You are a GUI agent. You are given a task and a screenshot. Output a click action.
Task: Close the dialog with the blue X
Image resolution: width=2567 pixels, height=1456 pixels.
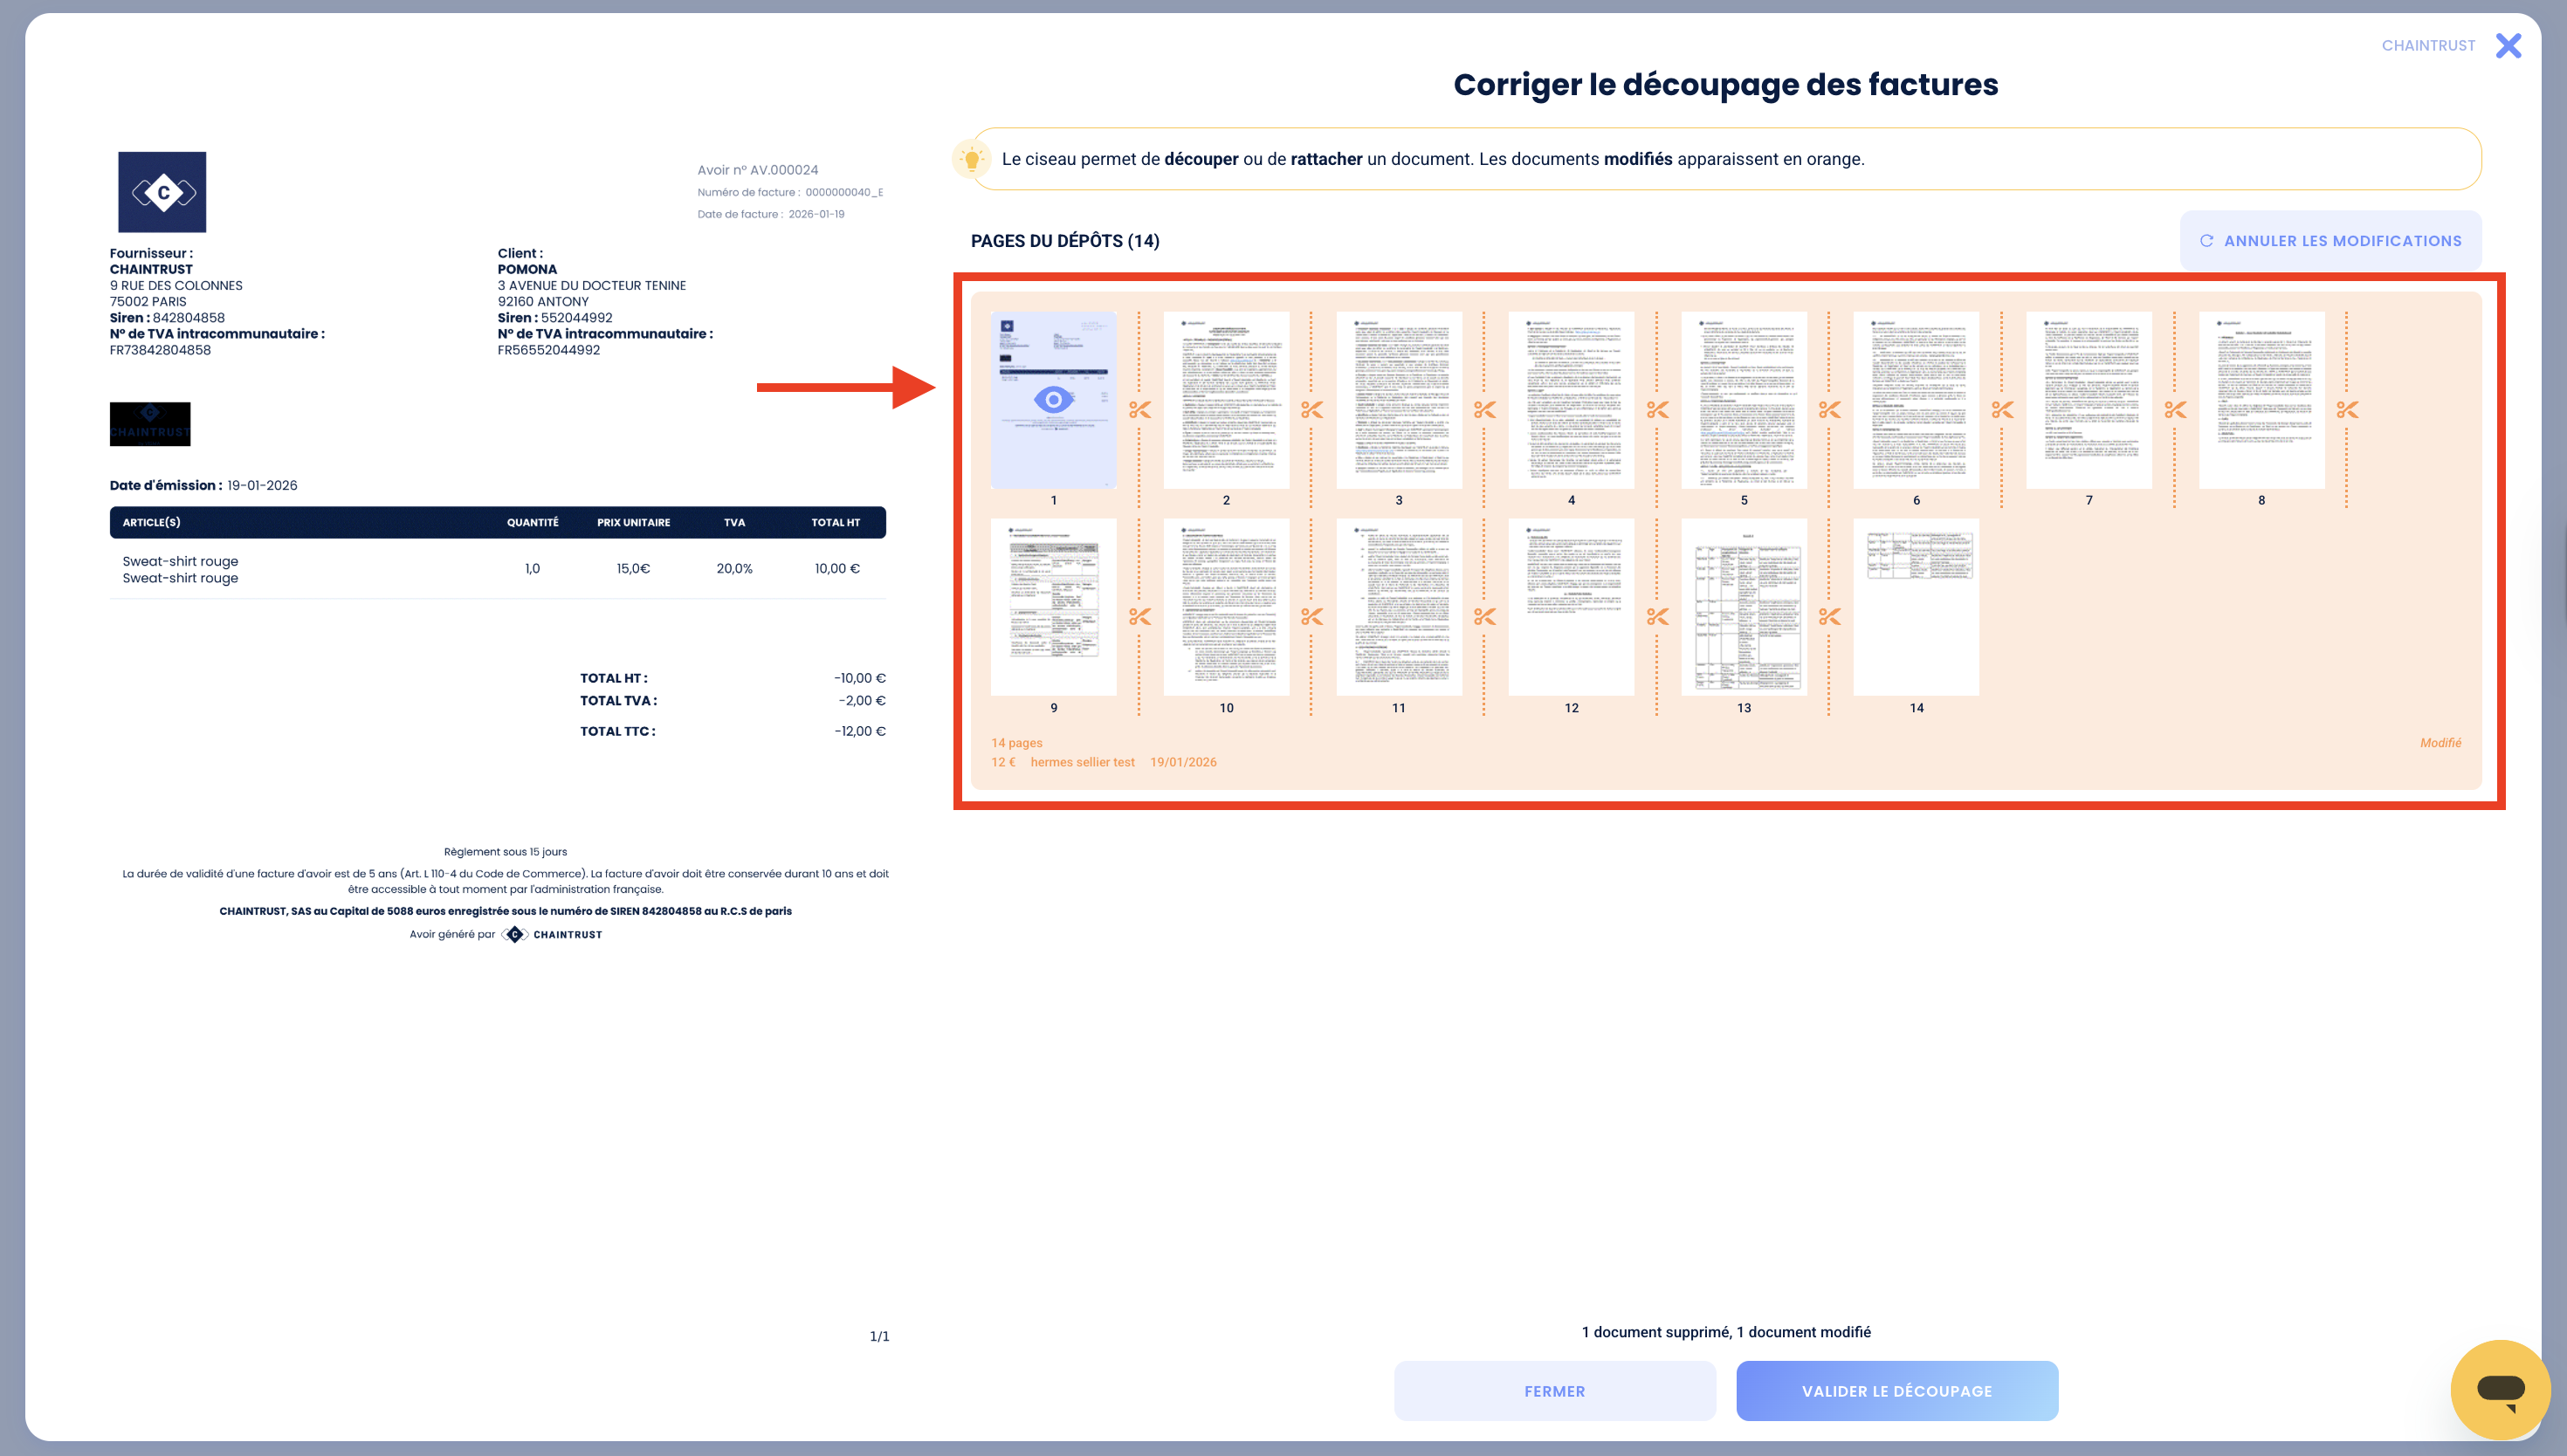pyautogui.click(x=2509, y=46)
